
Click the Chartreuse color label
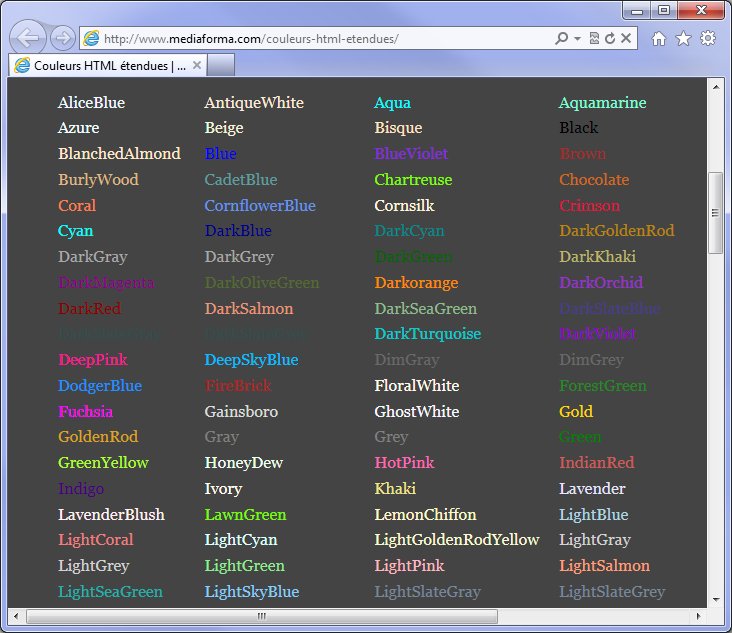[x=413, y=180]
